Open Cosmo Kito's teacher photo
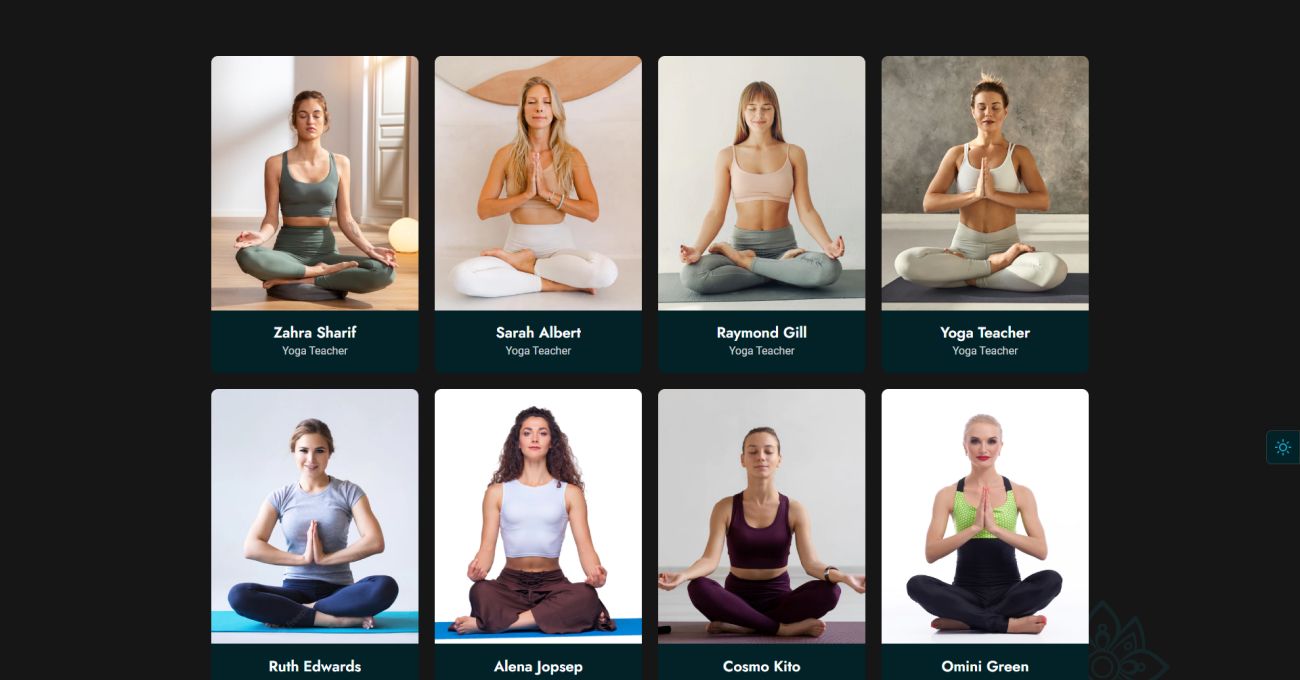The height and width of the screenshot is (680, 1300). coord(762,516)
